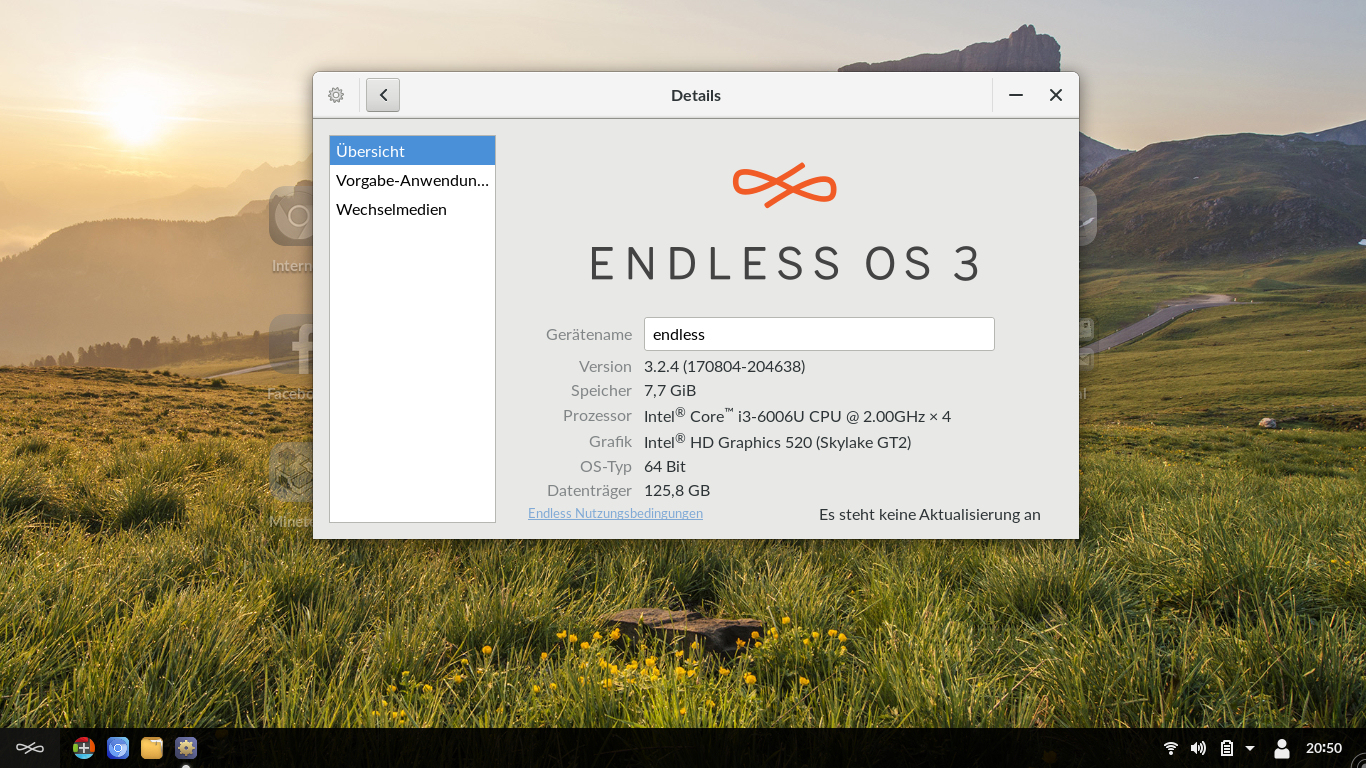Click the OS-Typ value 64 Bit
Screen dimensions: 1366x768
point(665,466)
